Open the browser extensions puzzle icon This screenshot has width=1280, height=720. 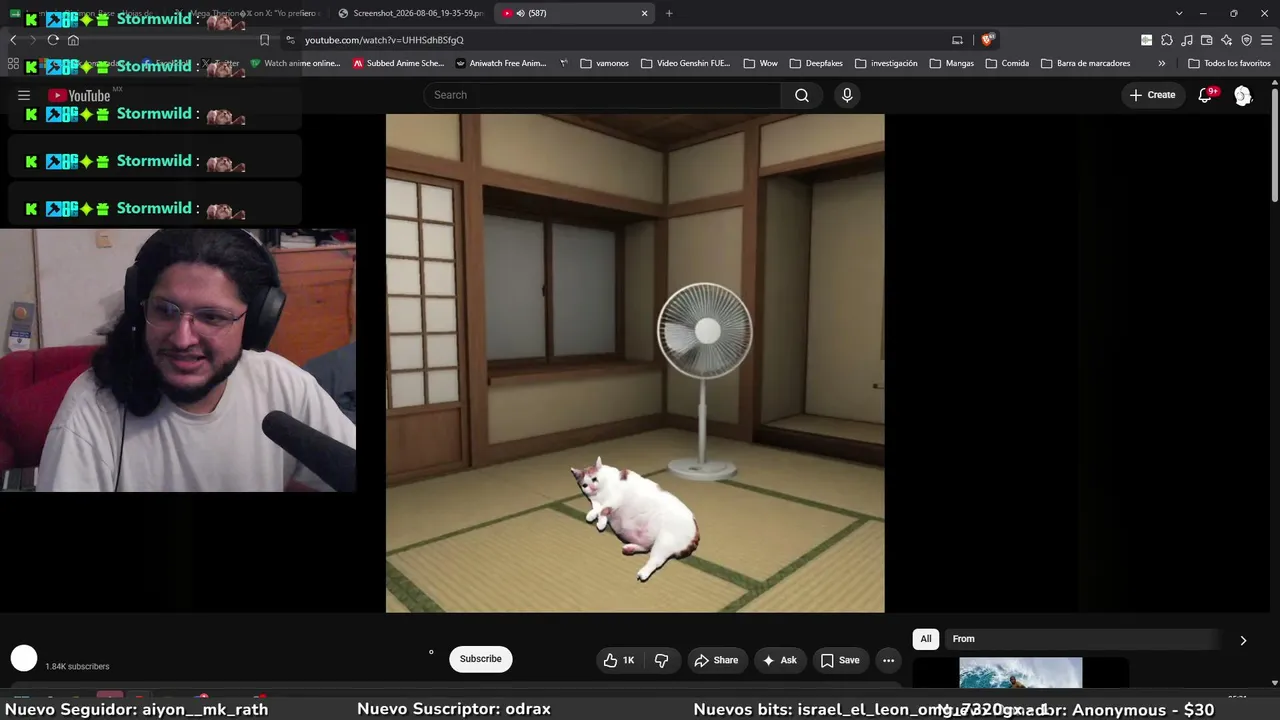click(1166, 40)
